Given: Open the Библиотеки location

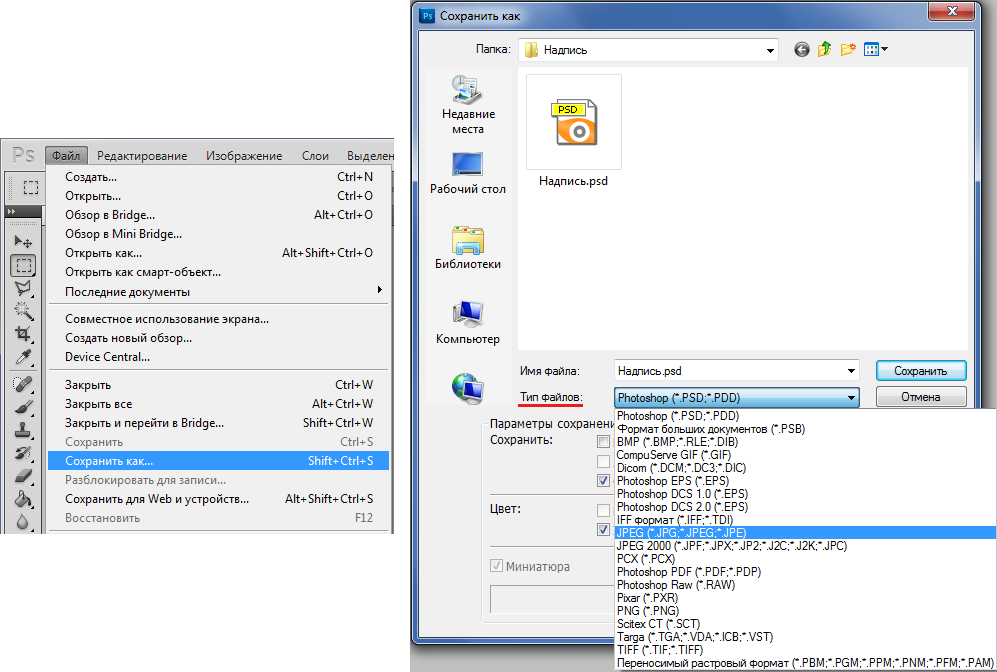Looking at the screenshot, I should (x=468, y=247).
